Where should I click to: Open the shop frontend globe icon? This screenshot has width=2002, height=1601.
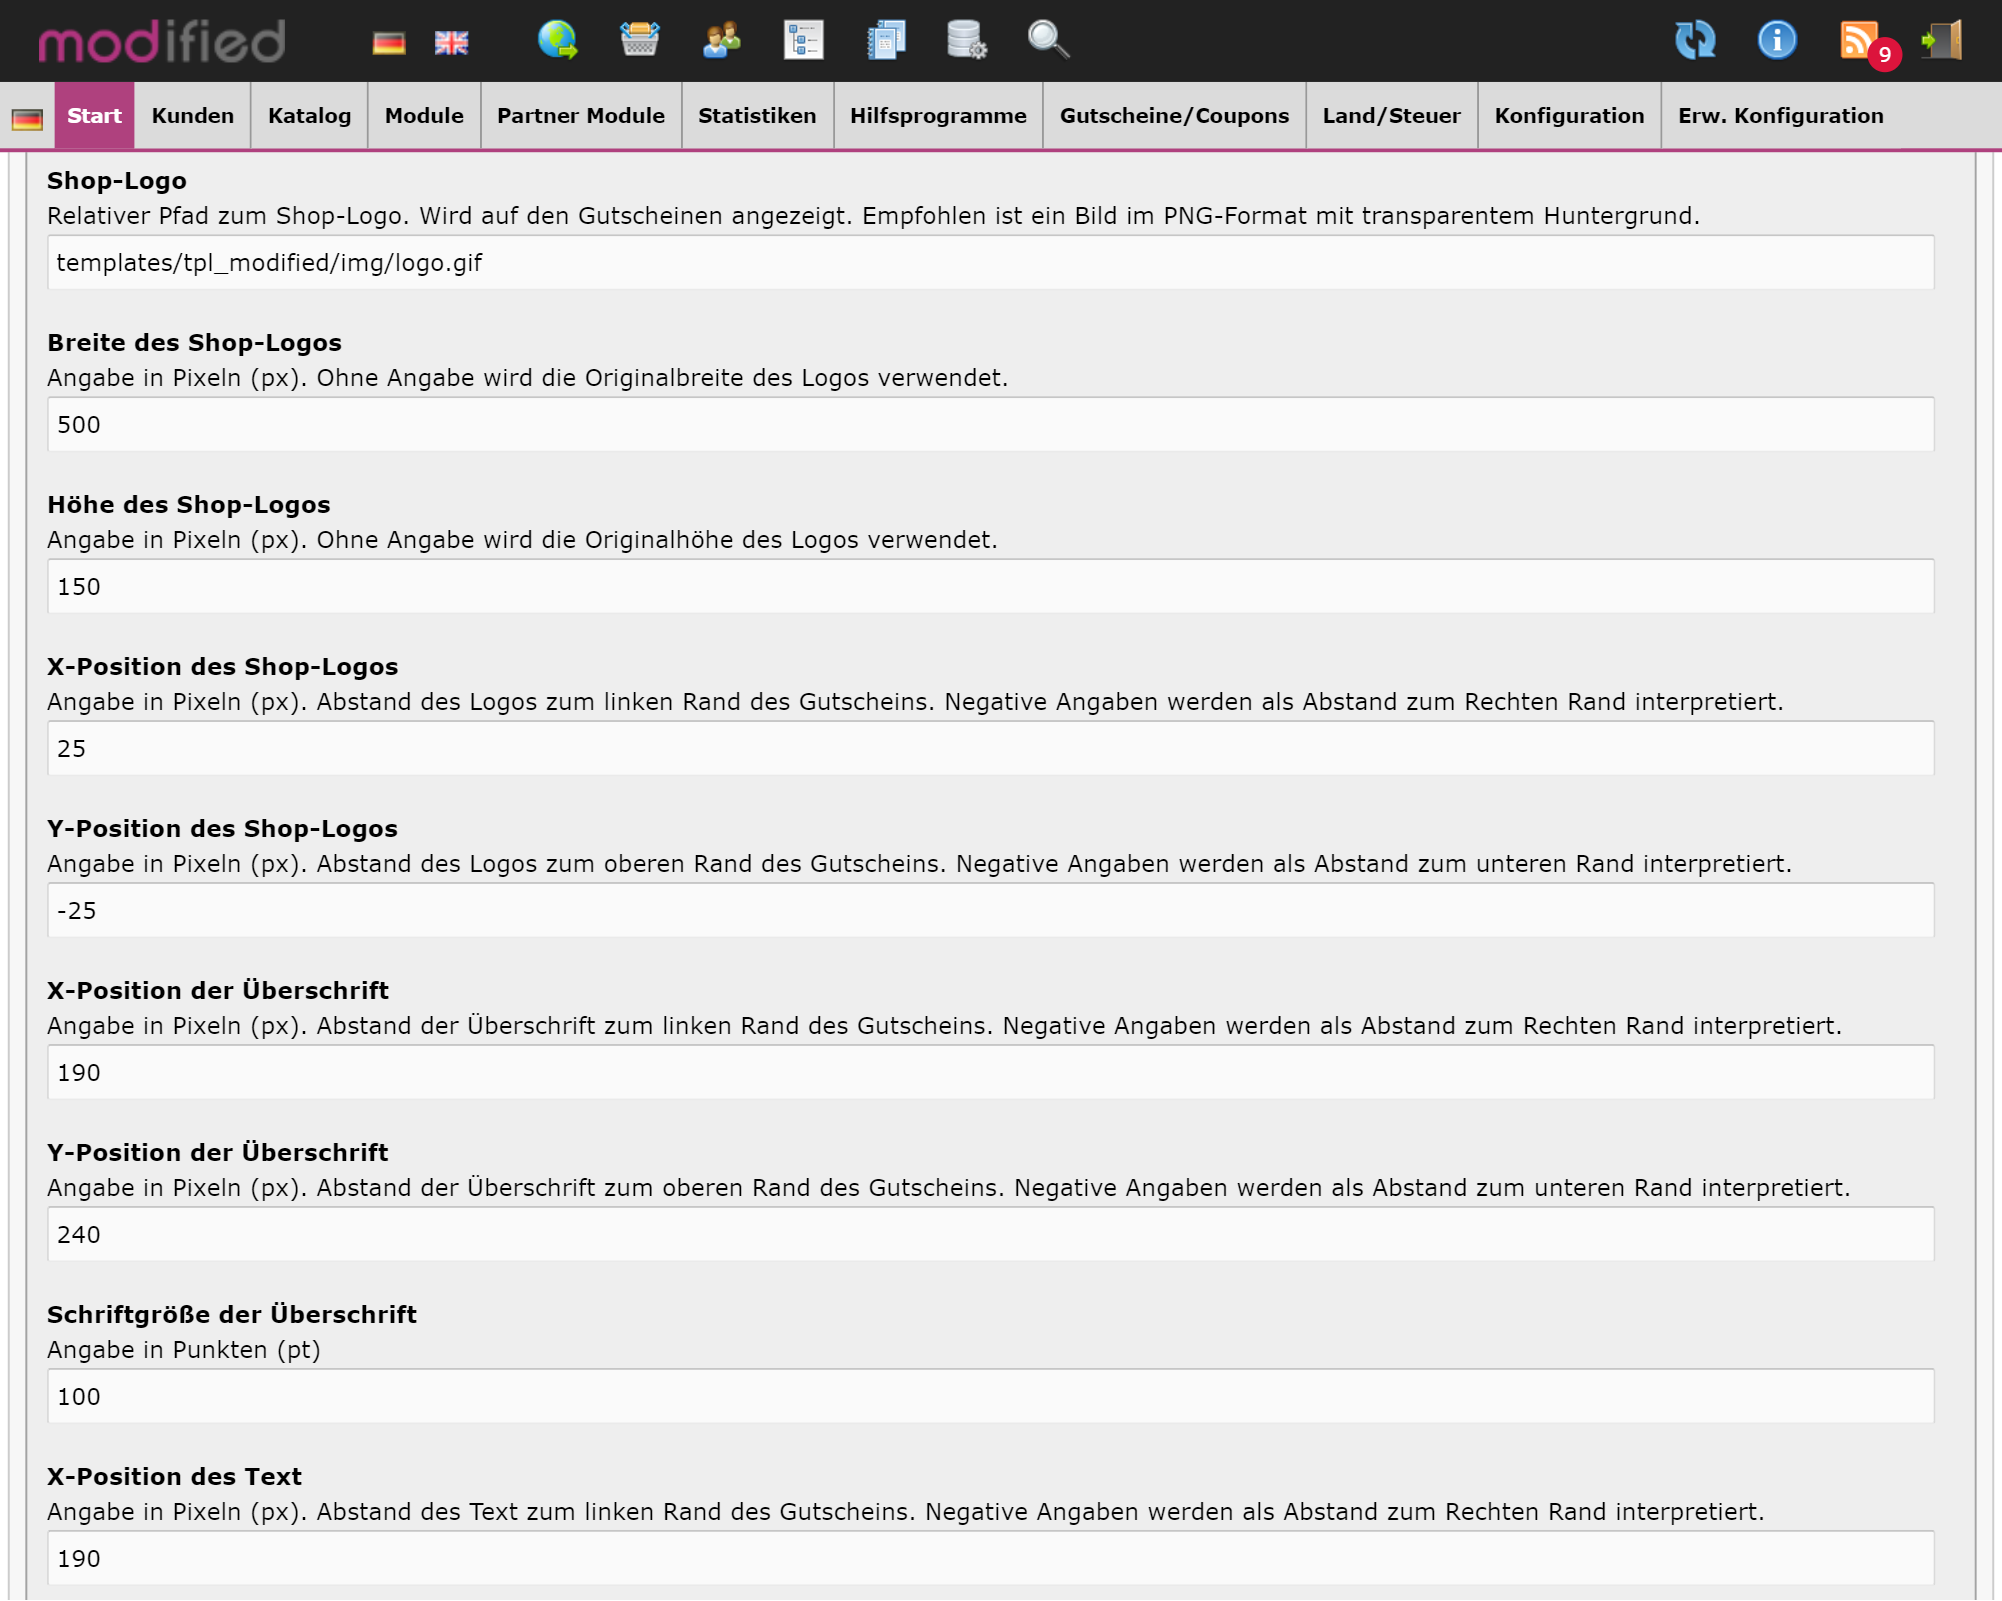(557, 41)
